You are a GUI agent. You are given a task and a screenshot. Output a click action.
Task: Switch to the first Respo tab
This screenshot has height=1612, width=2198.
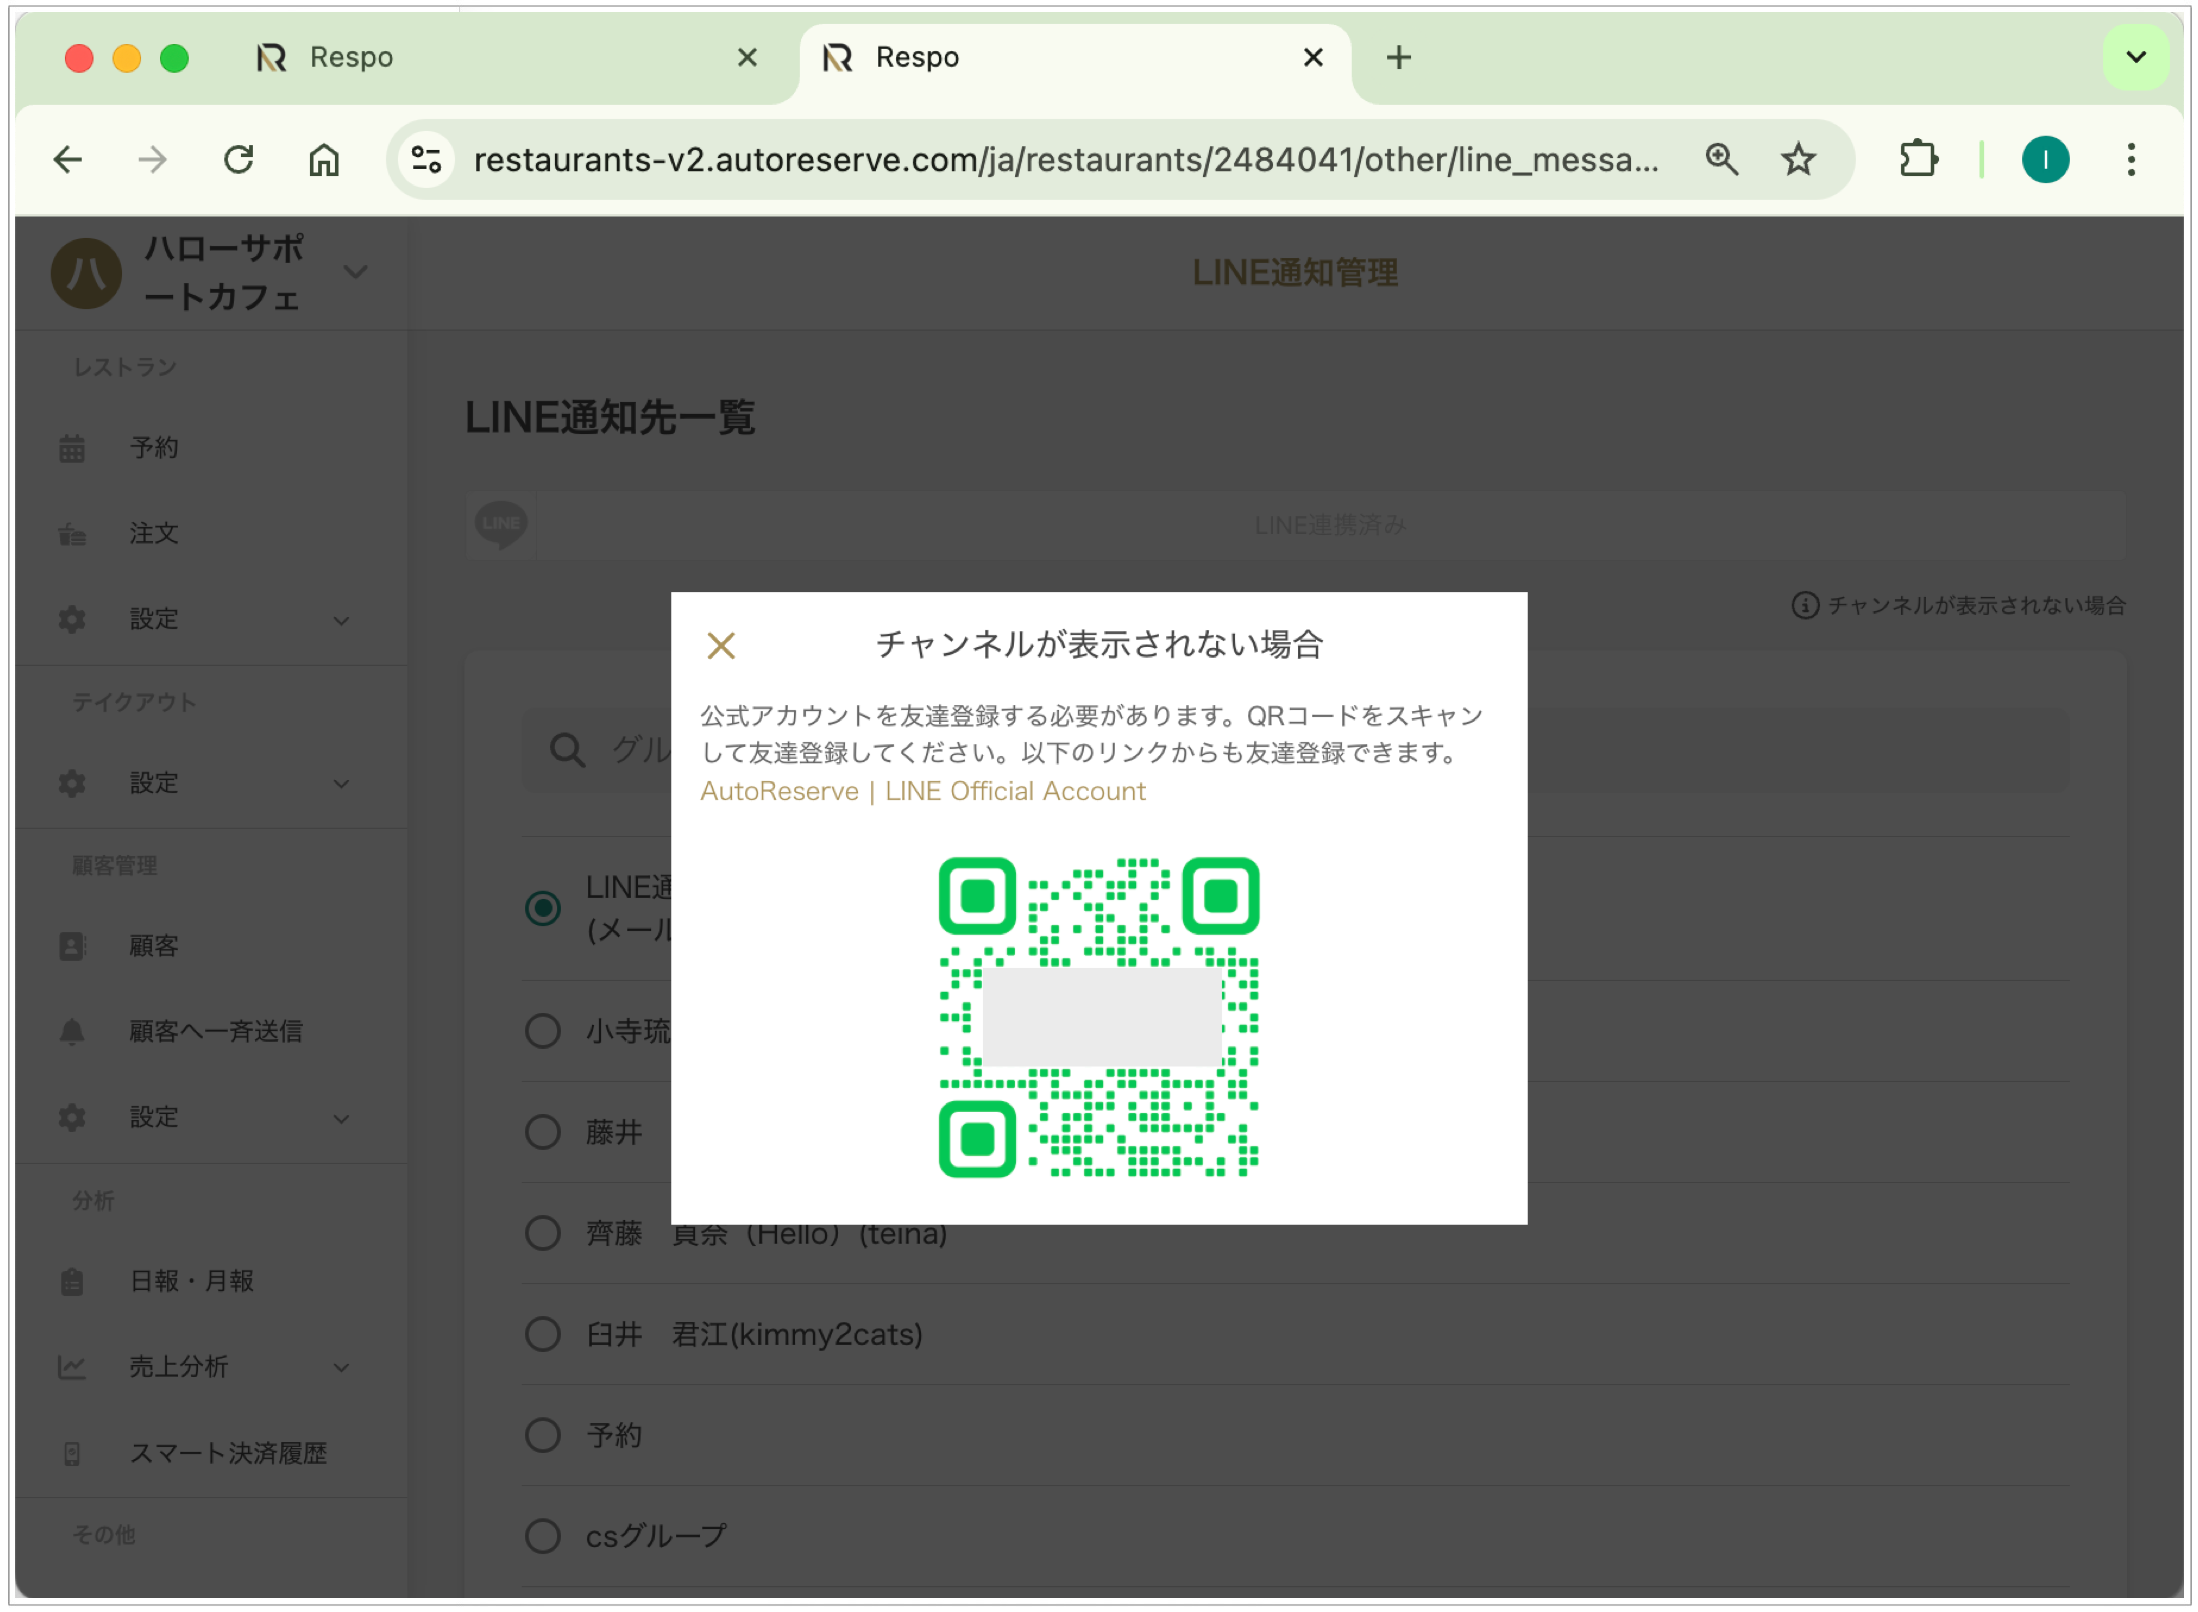coord(498,57)
